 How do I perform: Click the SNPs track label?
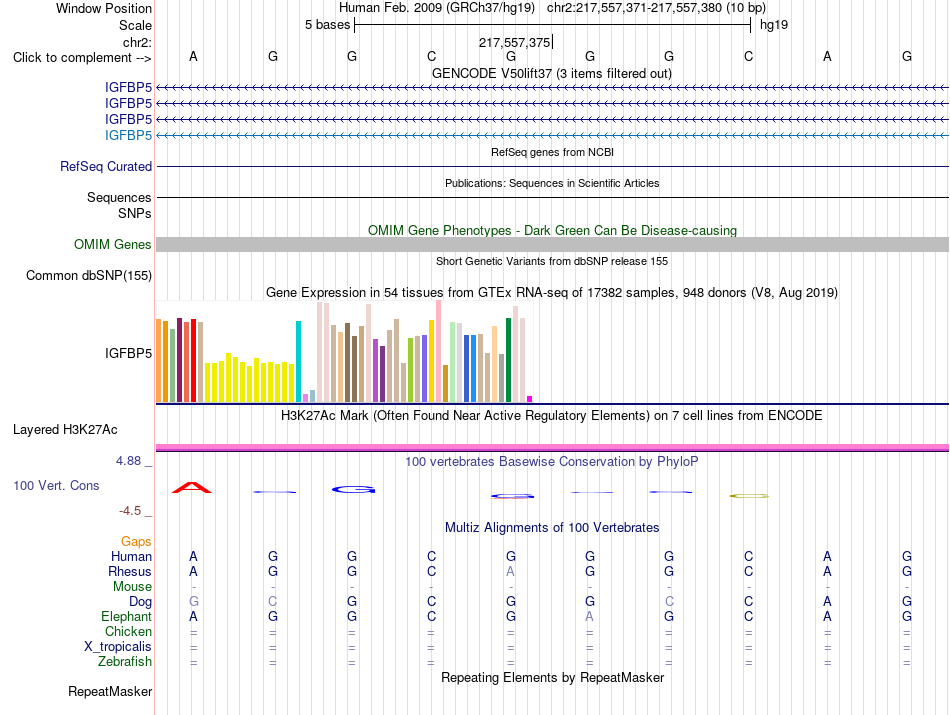pos(135,213)
